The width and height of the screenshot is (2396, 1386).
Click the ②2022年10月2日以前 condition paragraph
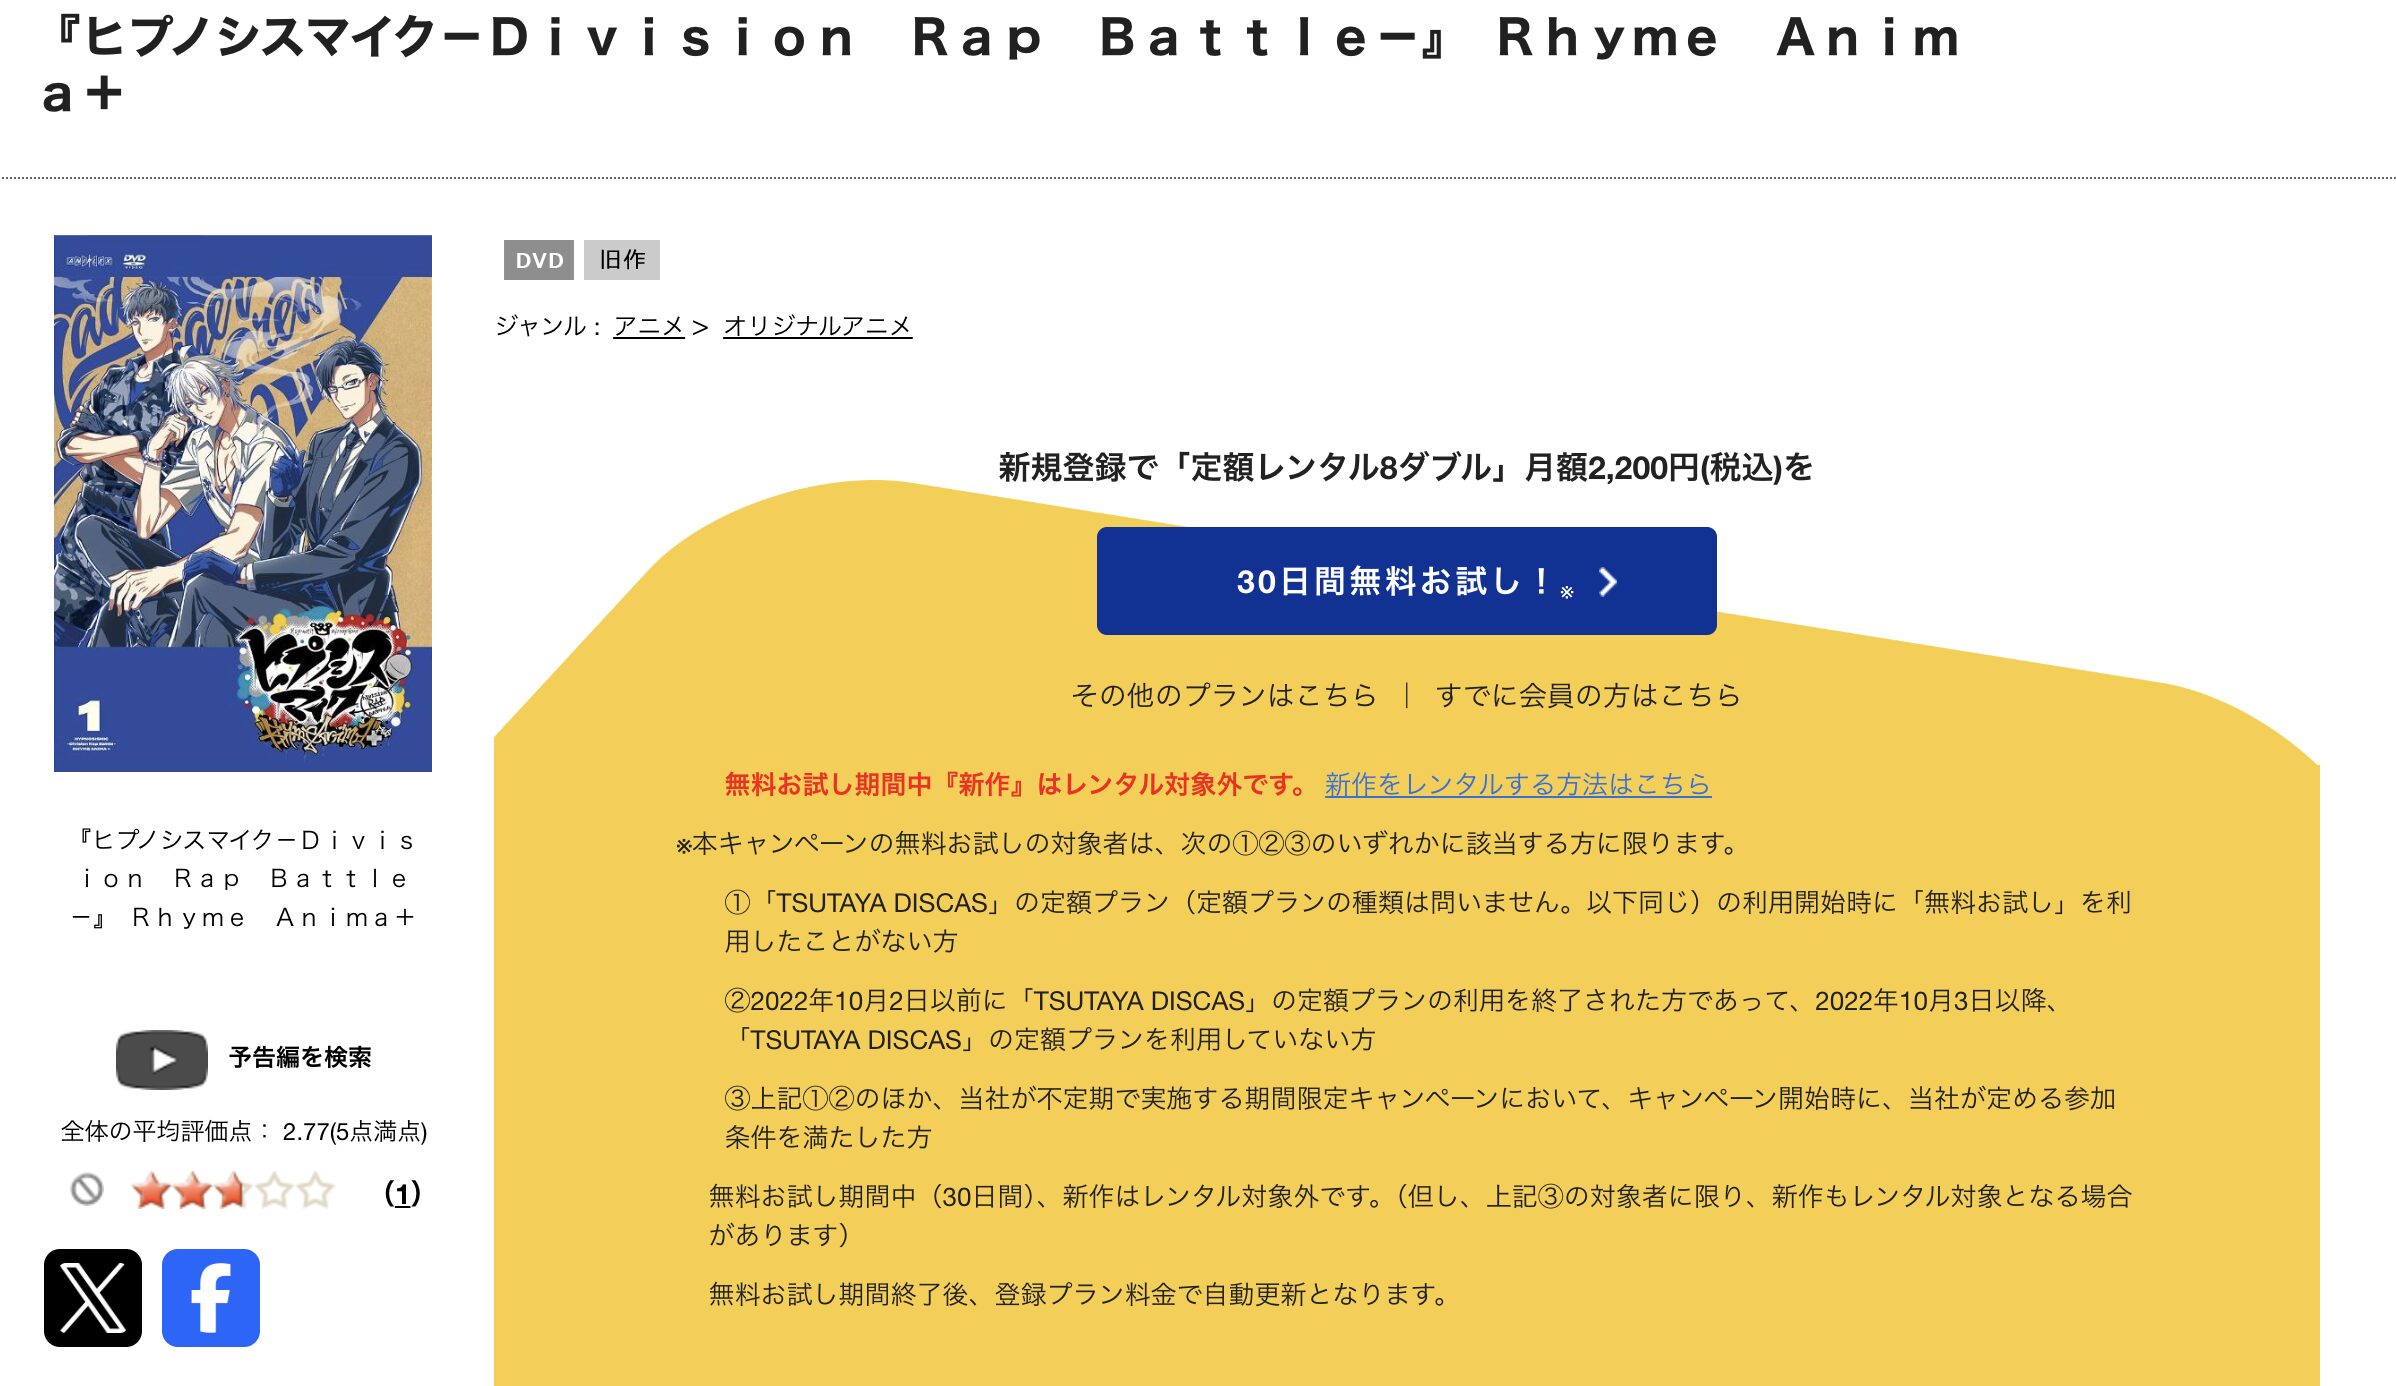[x=1391, y=1020]
